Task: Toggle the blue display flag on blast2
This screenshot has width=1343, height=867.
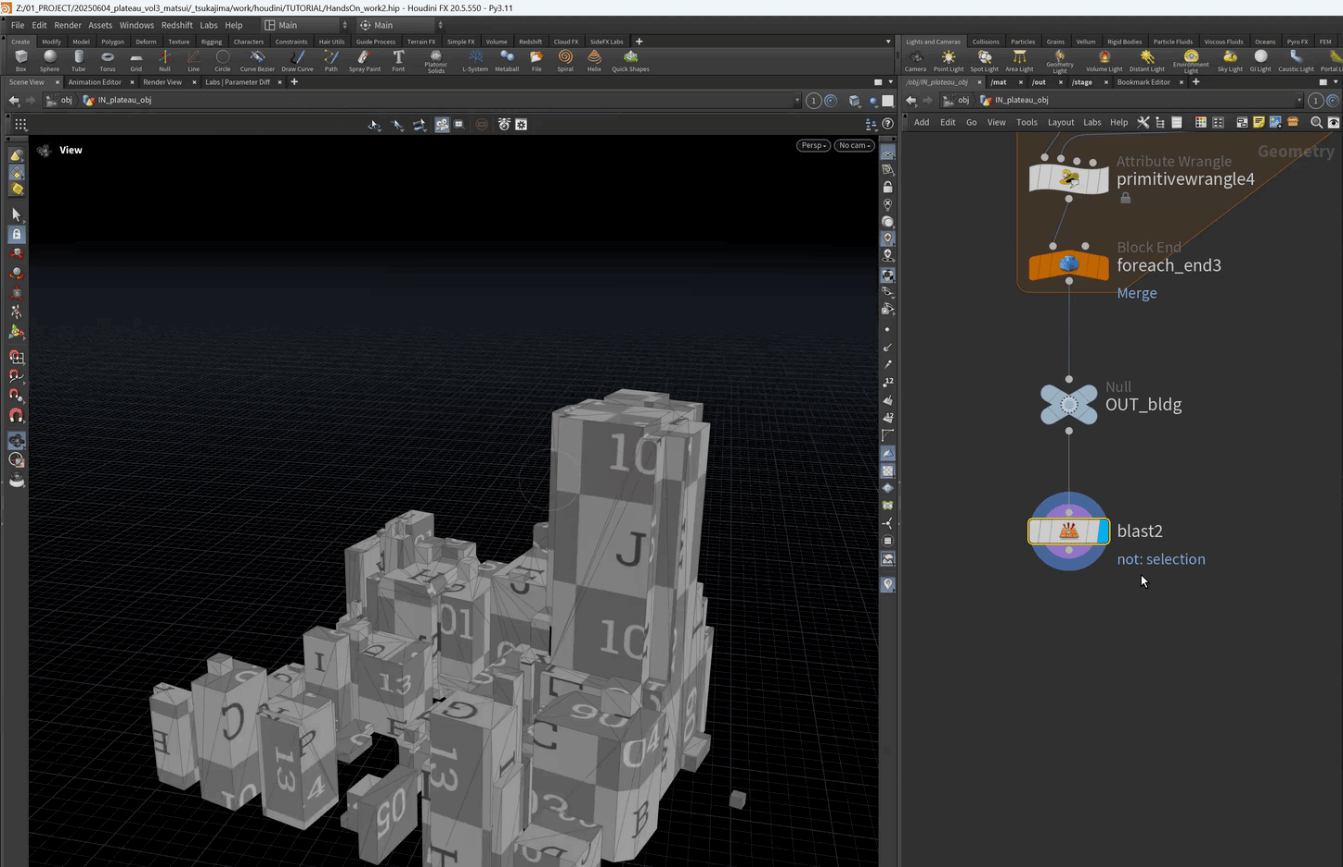Action: 1103,531
